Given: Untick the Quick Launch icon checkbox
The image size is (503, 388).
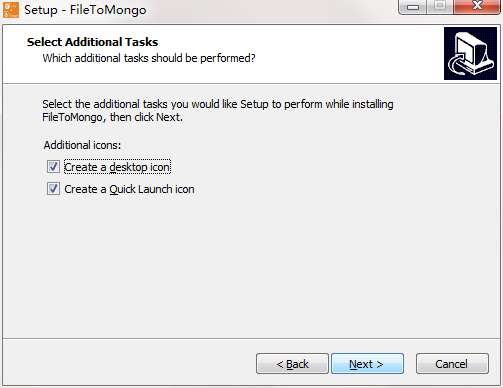Looking at the screenshot, I should pyautogui.click(x=53, y=189).
